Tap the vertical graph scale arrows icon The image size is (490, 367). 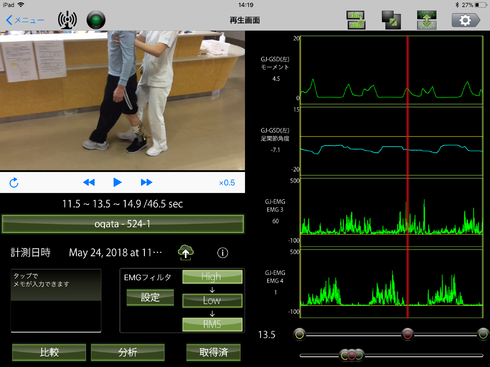pos(427,20)
